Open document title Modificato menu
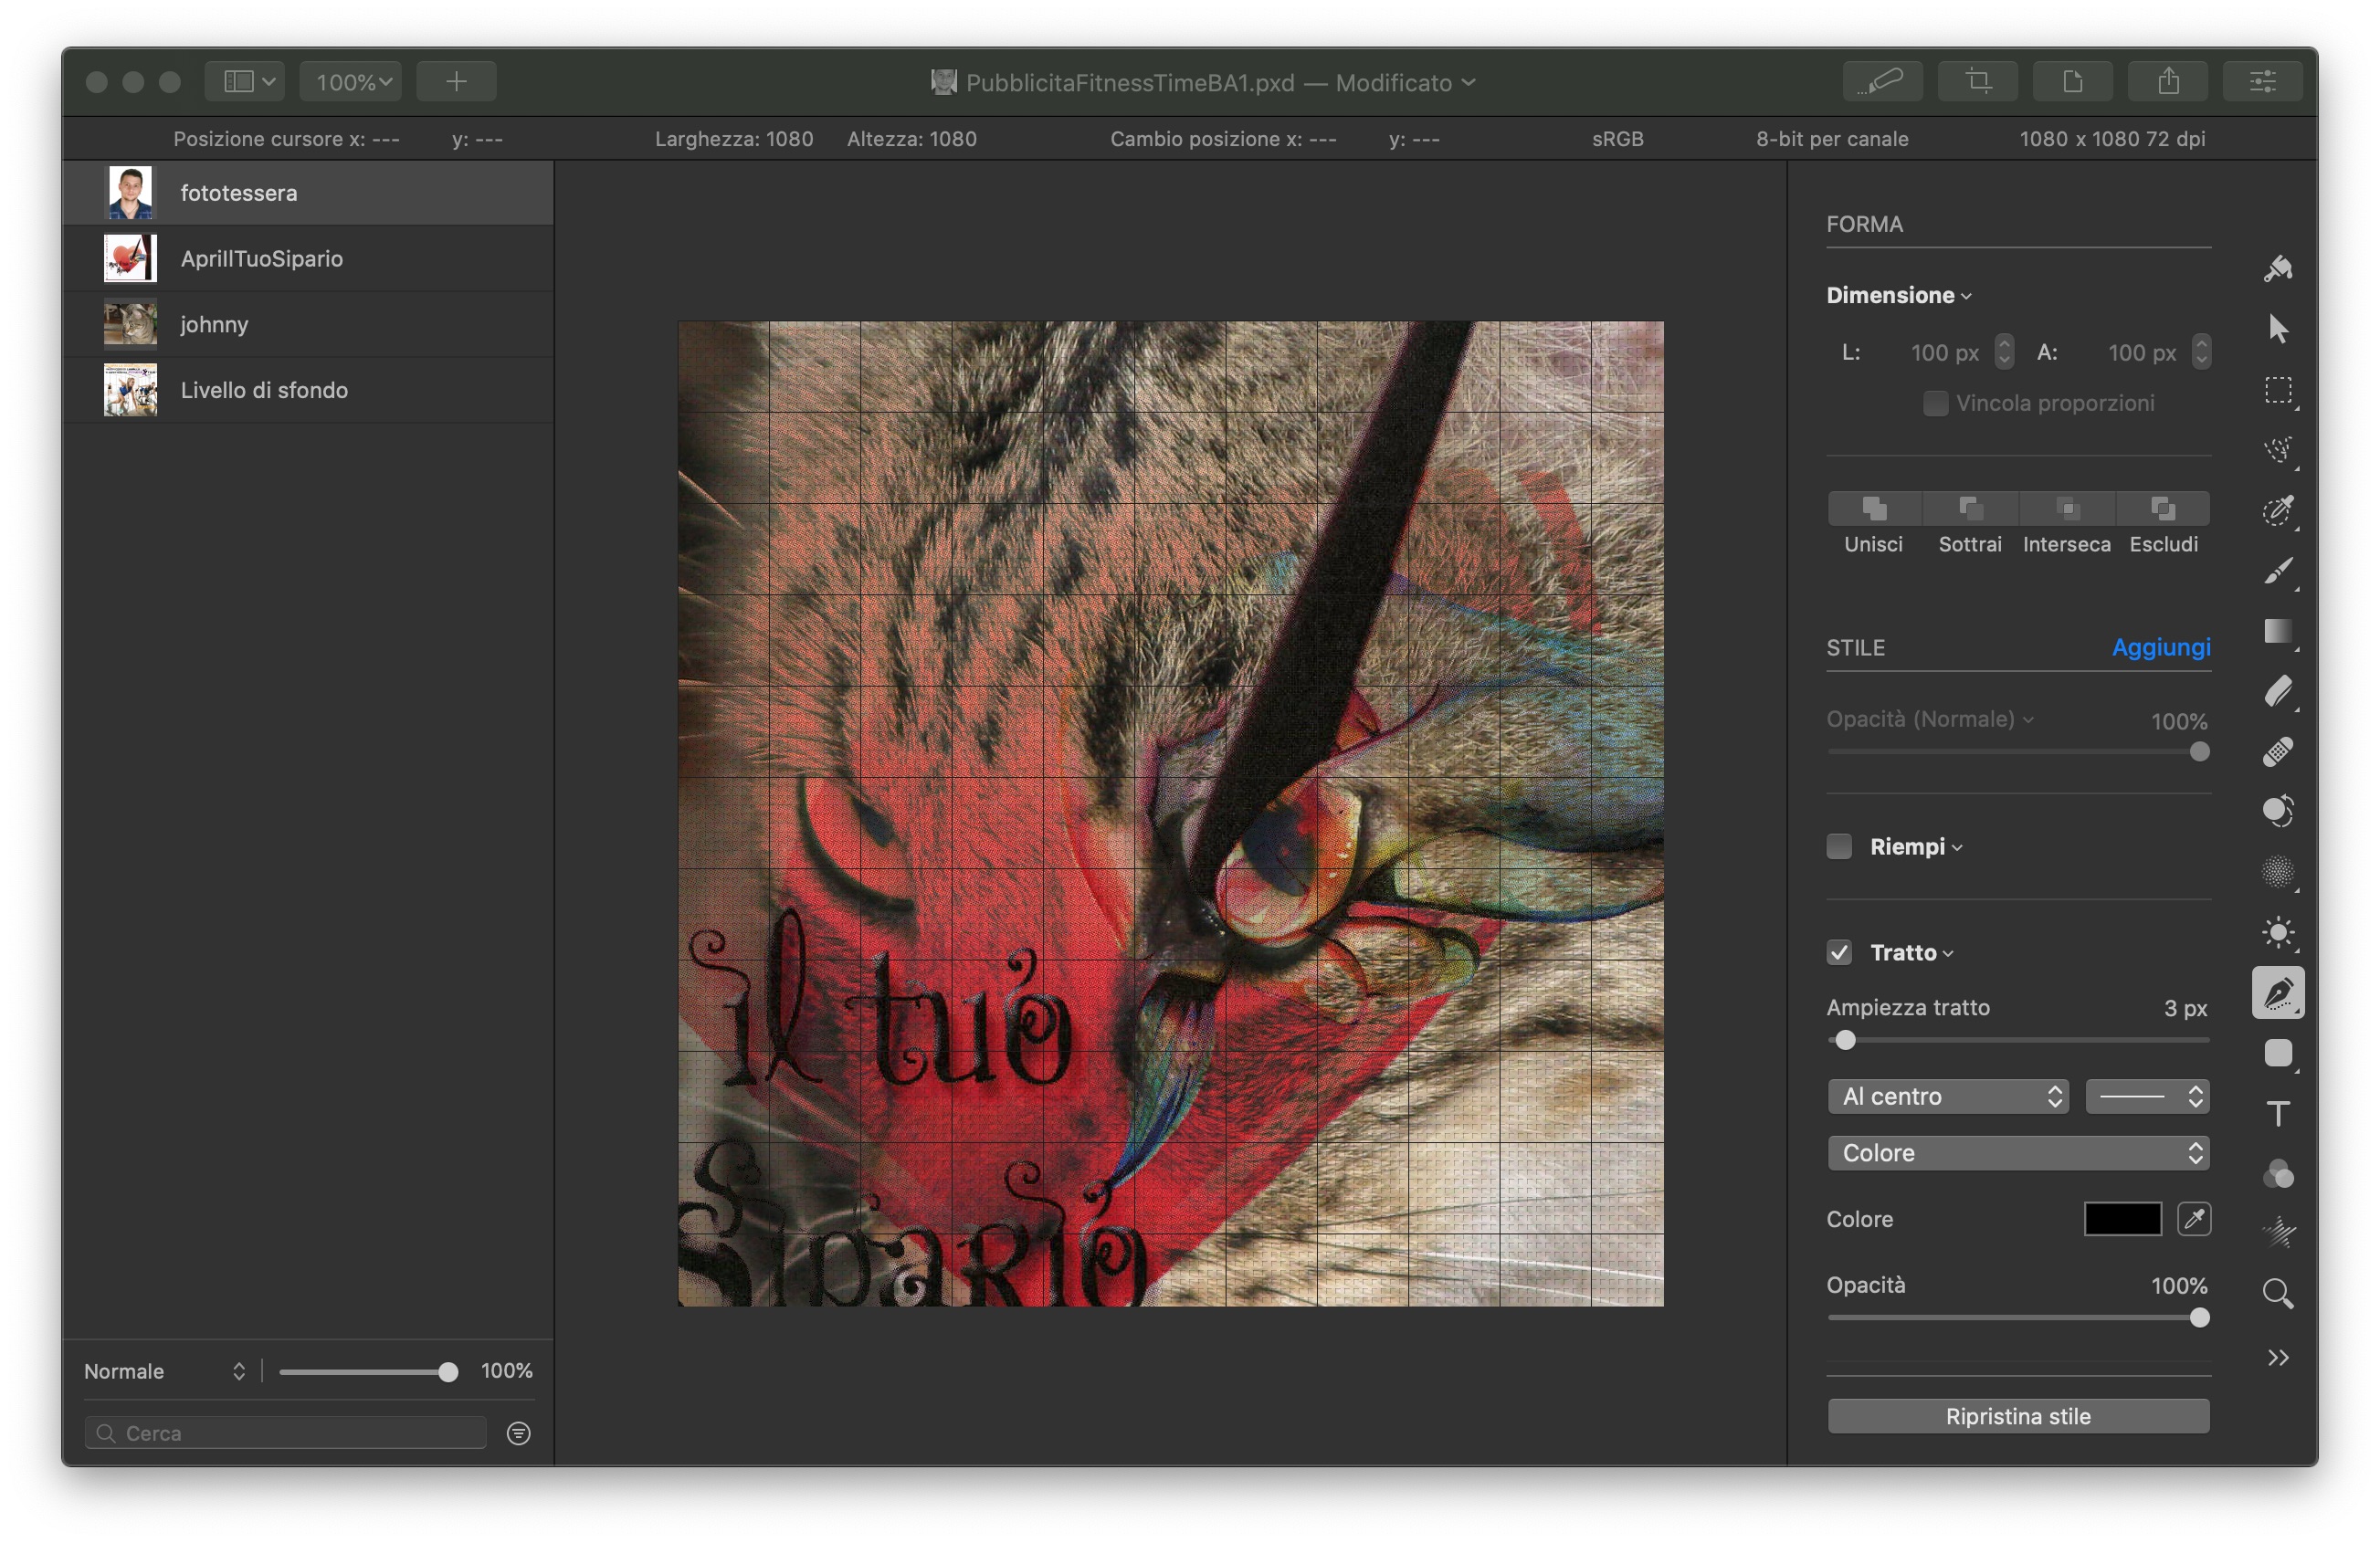This screenshot has width=2380, height=1543. point(1405,82)
